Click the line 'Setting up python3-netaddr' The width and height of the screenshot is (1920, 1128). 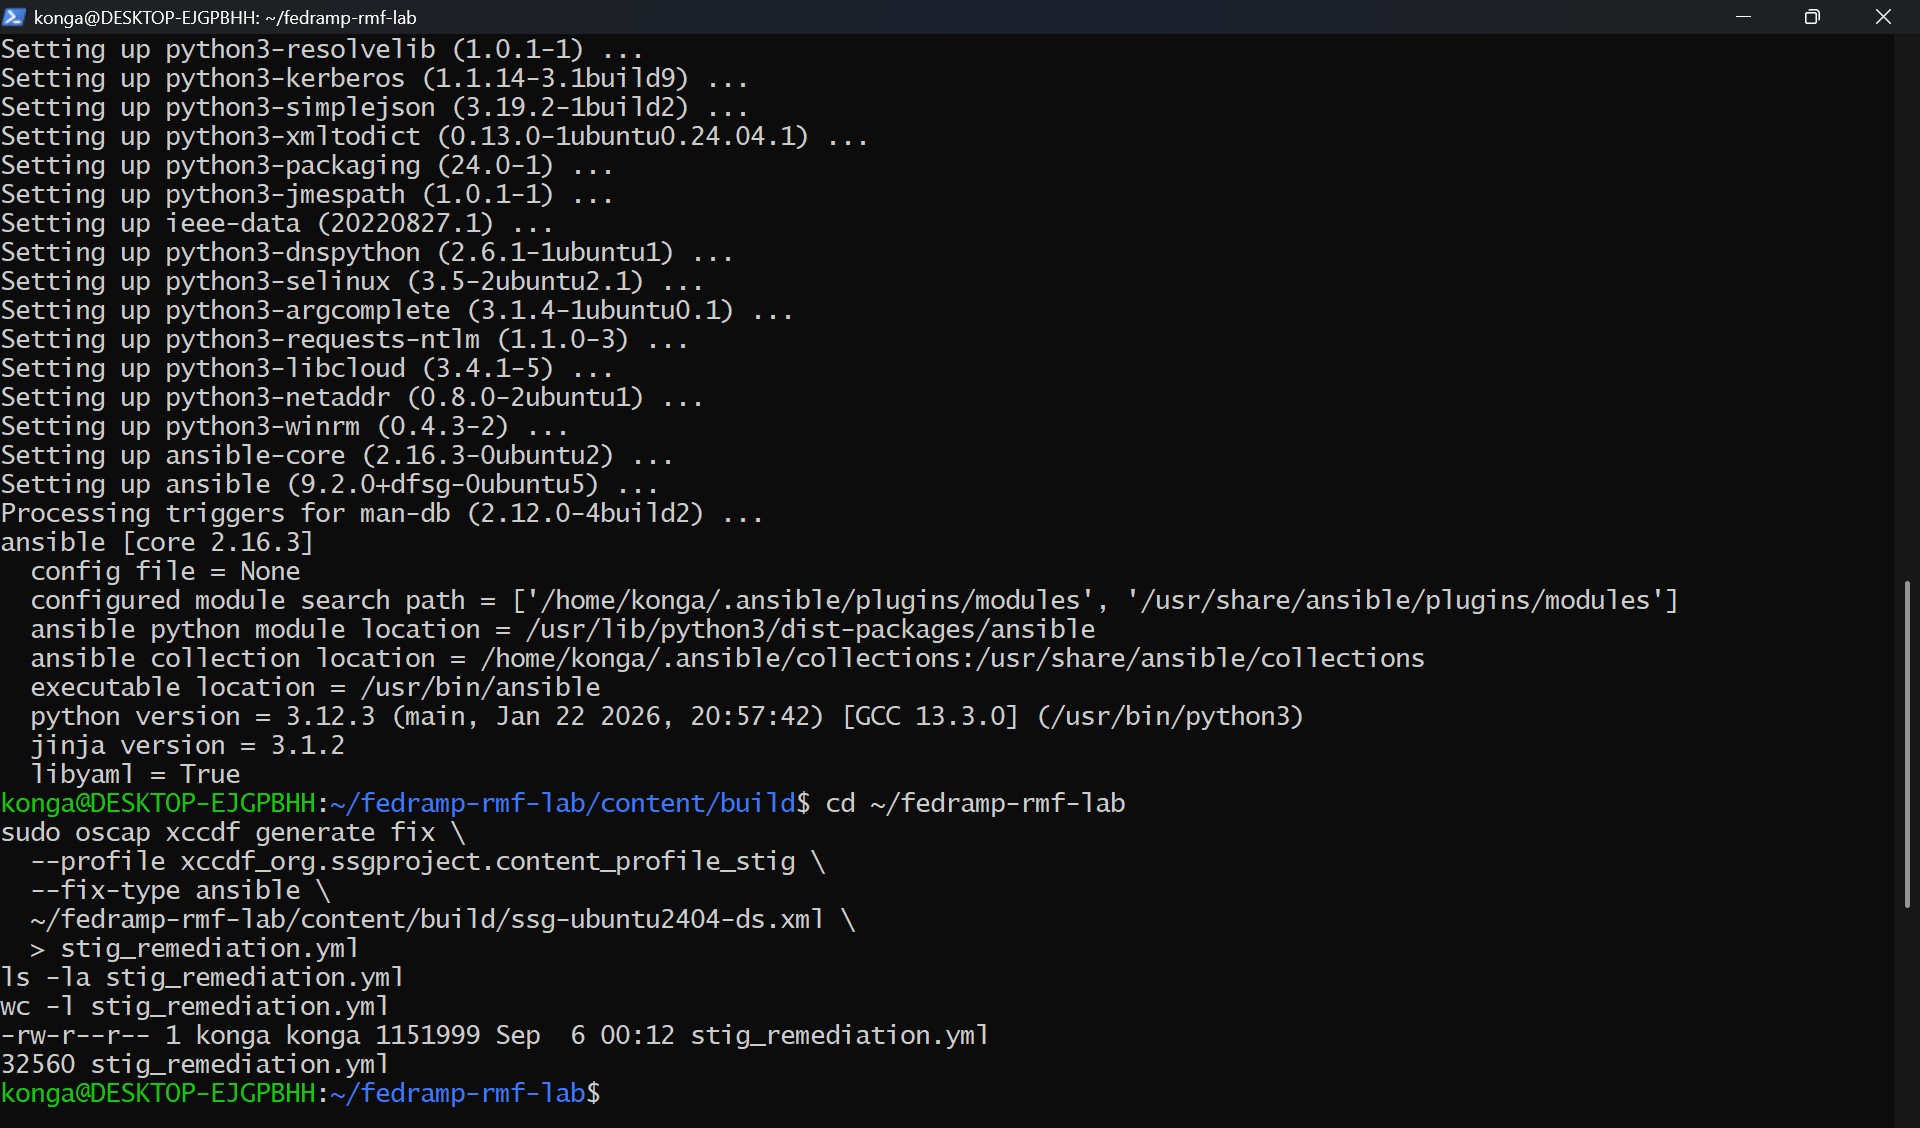pos(352,397)
